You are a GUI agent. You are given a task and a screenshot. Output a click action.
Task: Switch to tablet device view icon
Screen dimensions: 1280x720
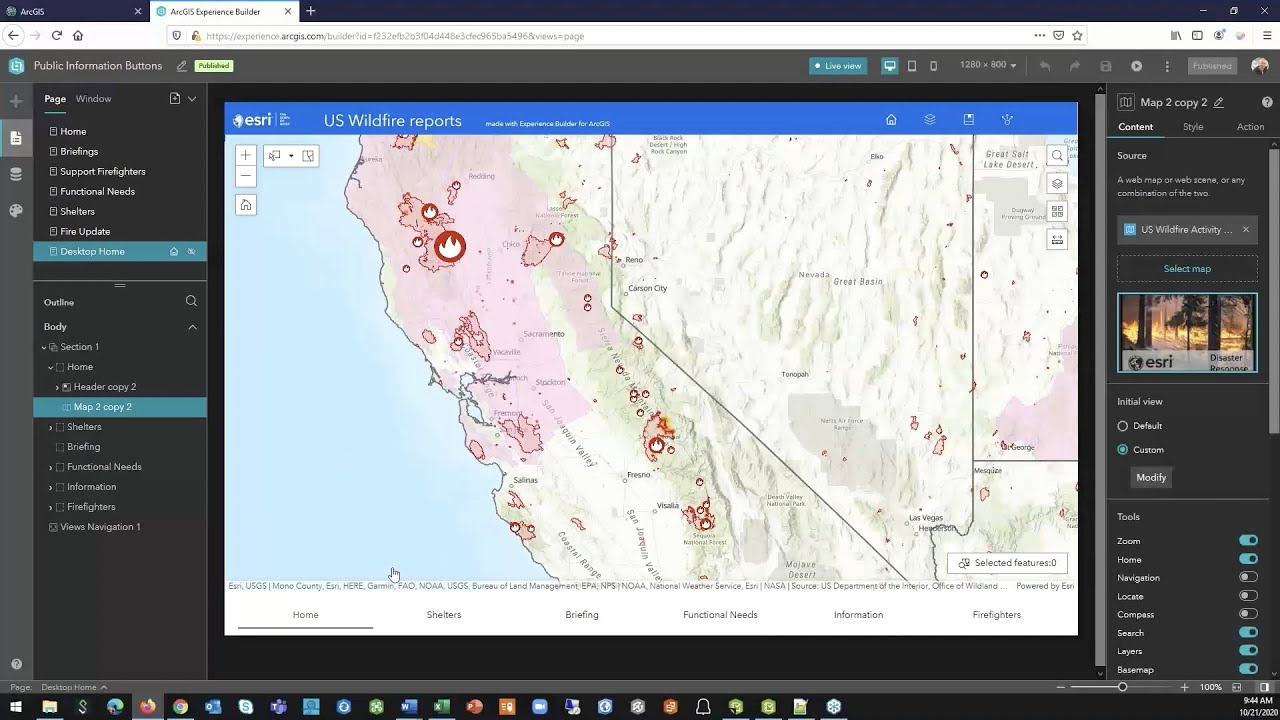[912, 66]
